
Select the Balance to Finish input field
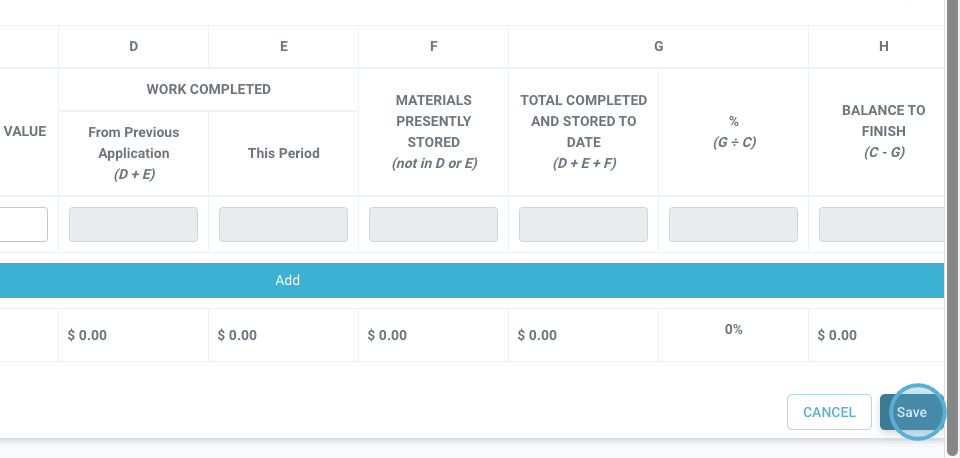coord(880,225)
